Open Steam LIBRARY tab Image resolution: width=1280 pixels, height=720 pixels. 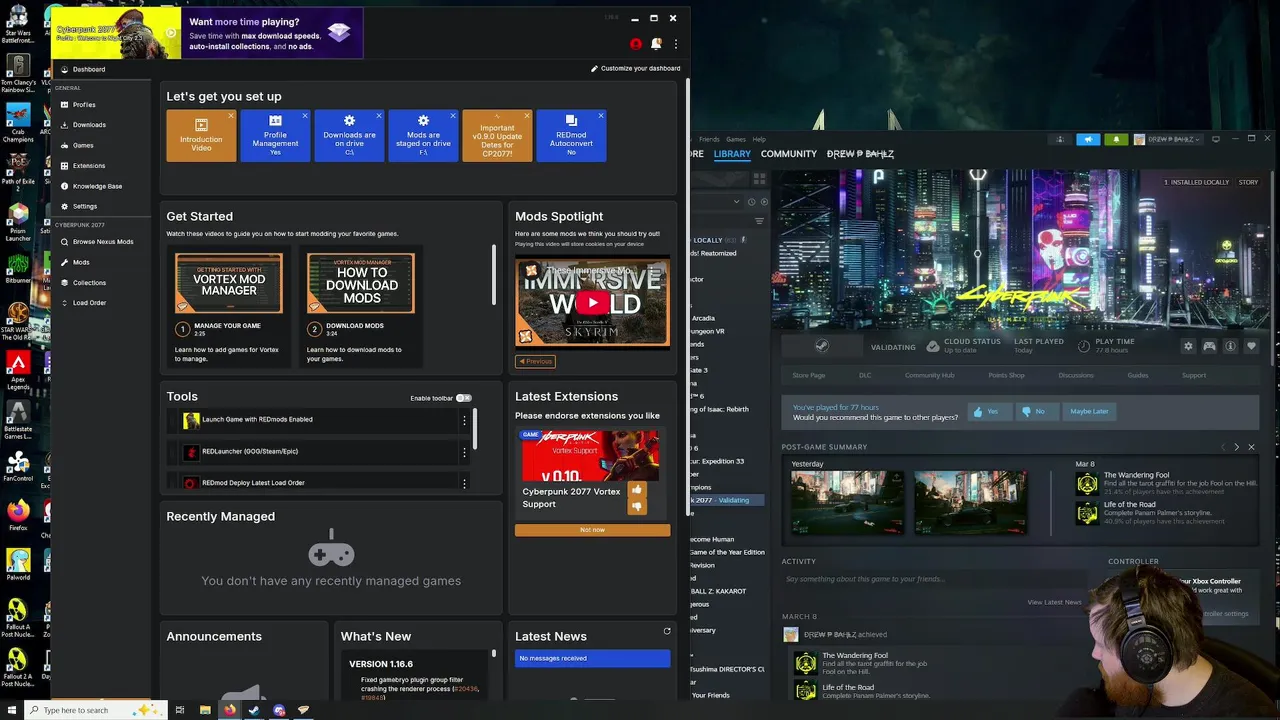coord(732,154)
